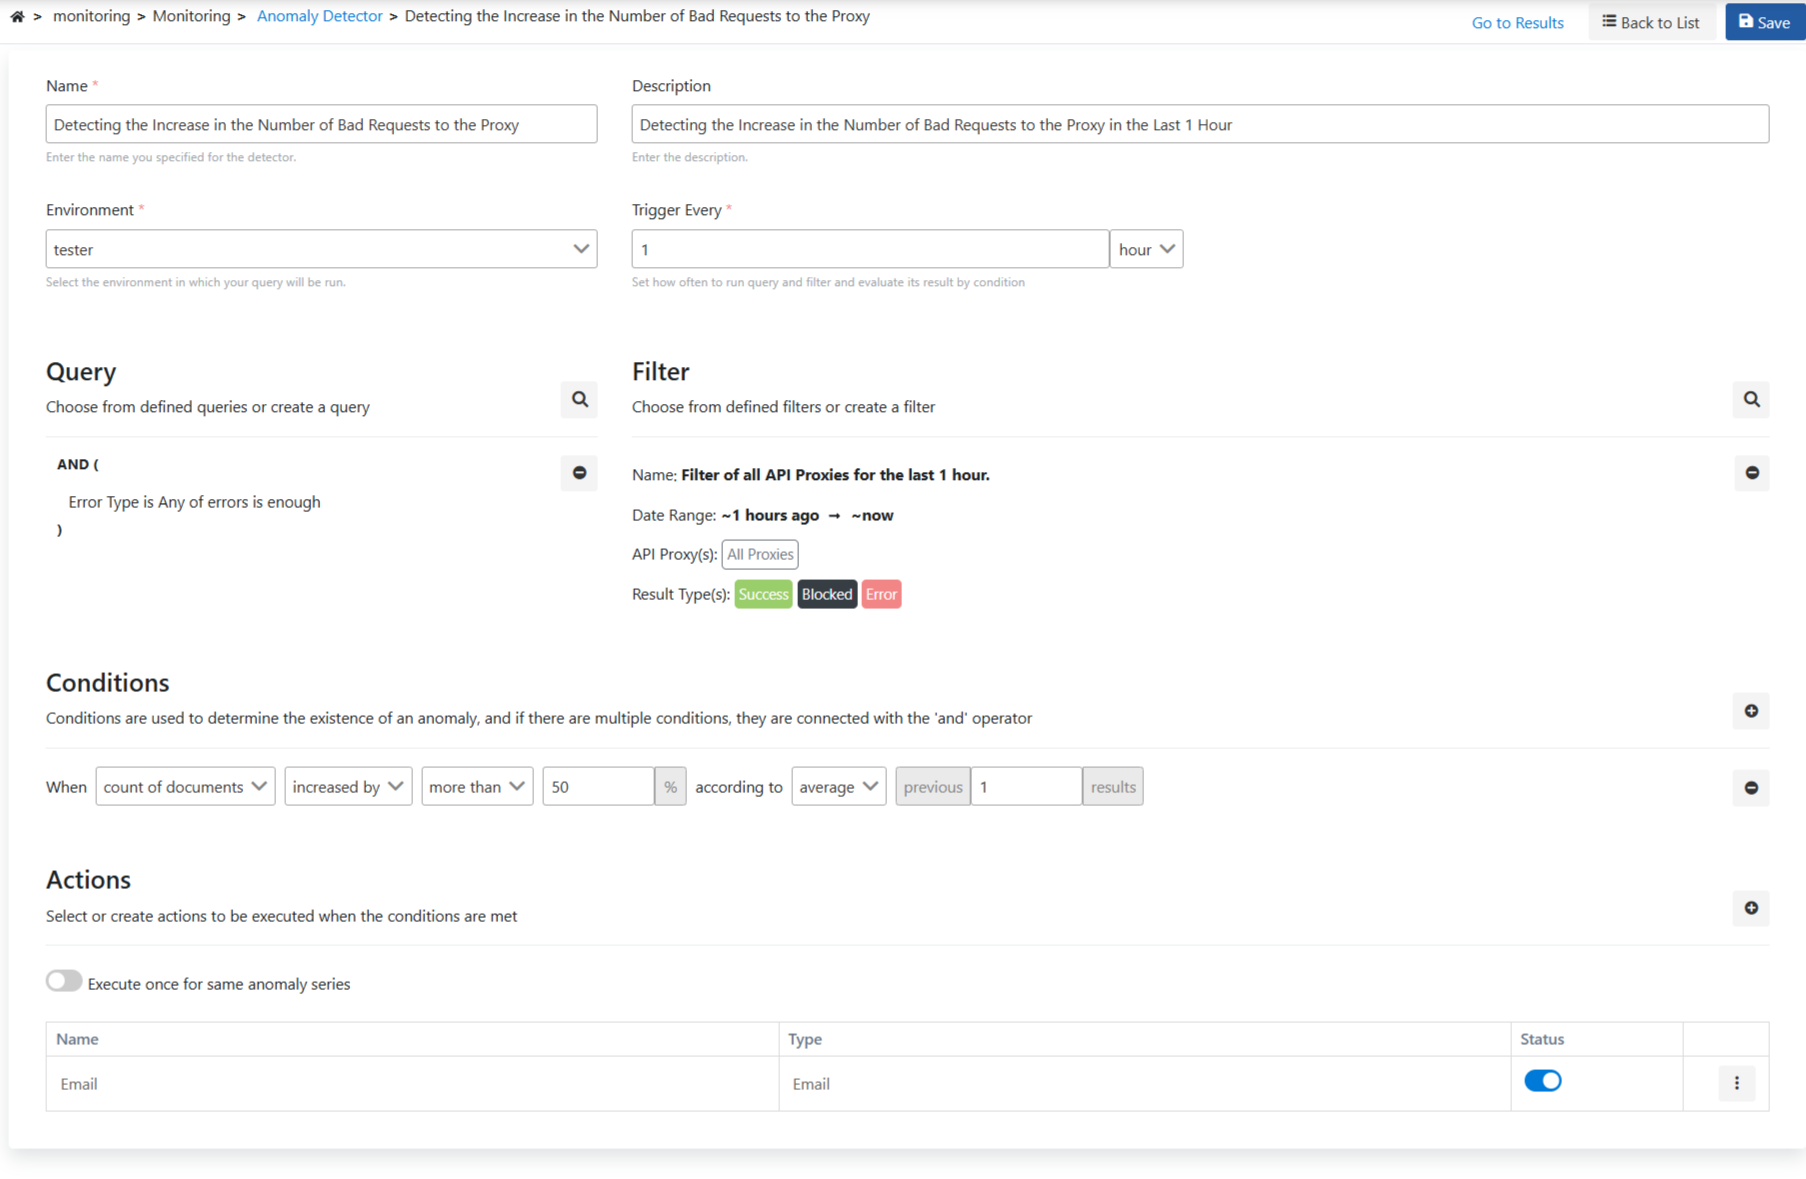Open the count of documents dropdown

[185, 787]
